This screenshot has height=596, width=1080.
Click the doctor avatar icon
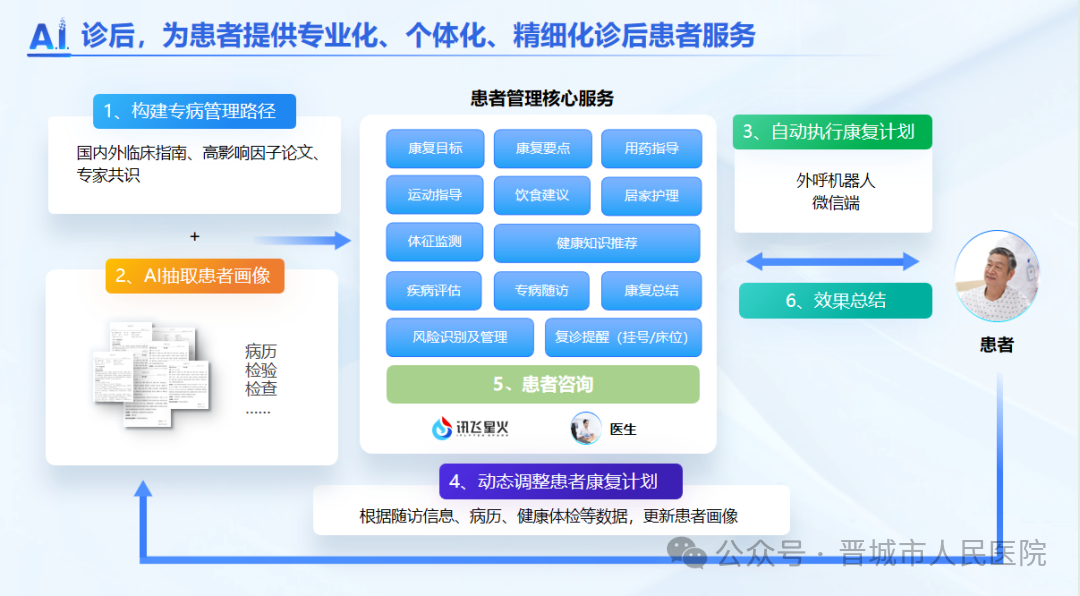586,428
